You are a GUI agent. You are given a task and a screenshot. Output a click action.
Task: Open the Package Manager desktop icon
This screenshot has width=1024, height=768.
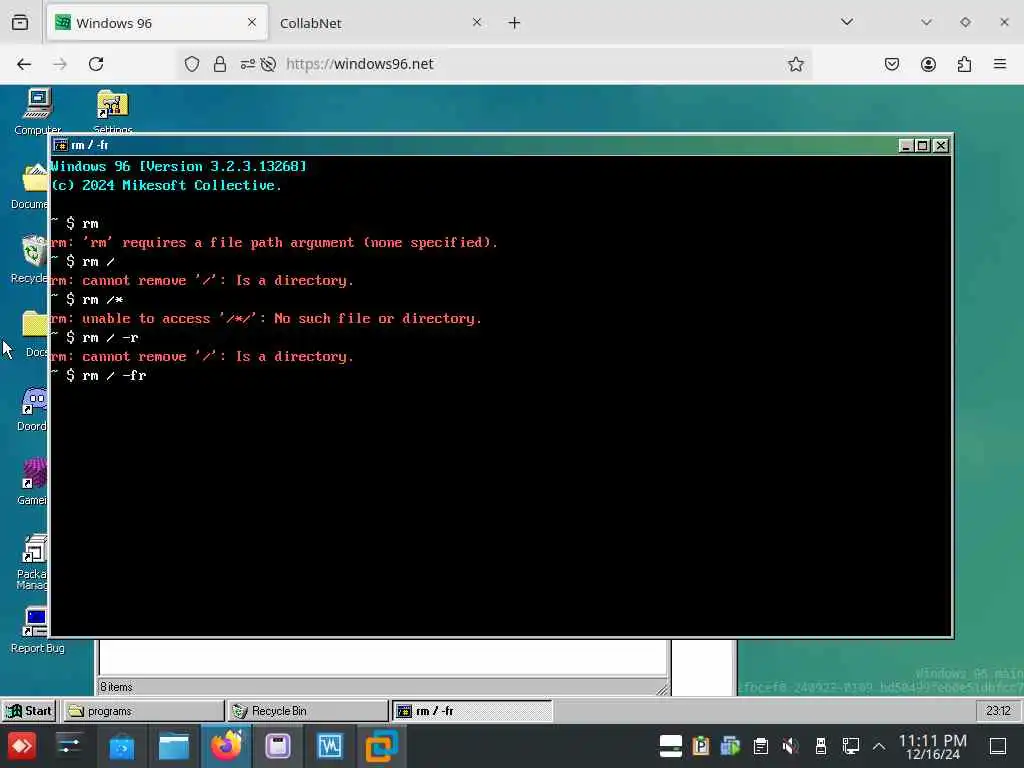pos(33,562)
